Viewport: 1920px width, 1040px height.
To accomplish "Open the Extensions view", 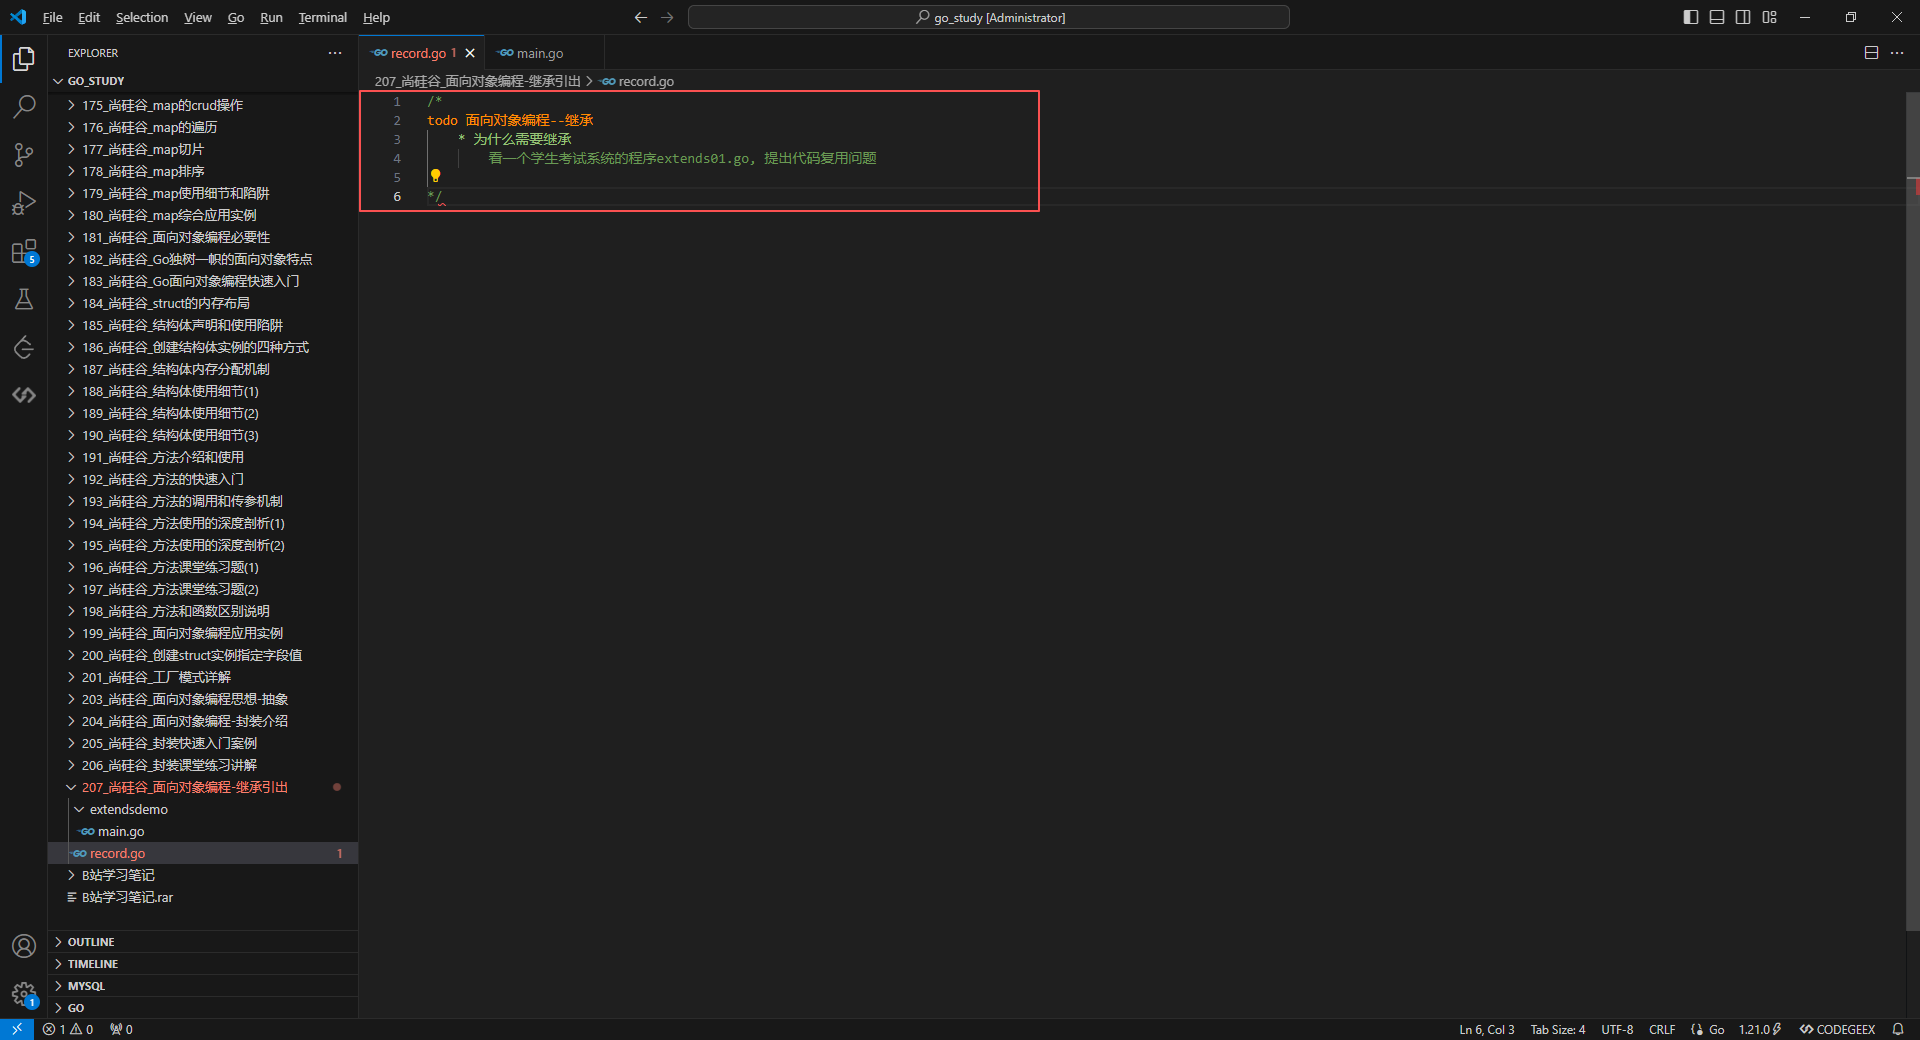I will pyautogui.click(x=24, y=251).
